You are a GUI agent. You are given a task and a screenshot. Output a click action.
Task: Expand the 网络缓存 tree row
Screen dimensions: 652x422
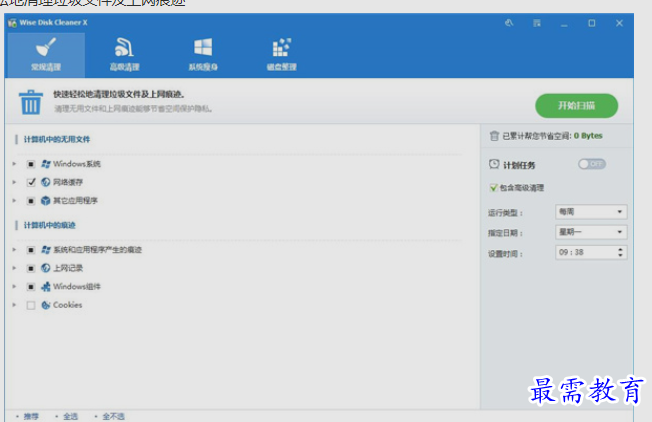coord(14,182)
